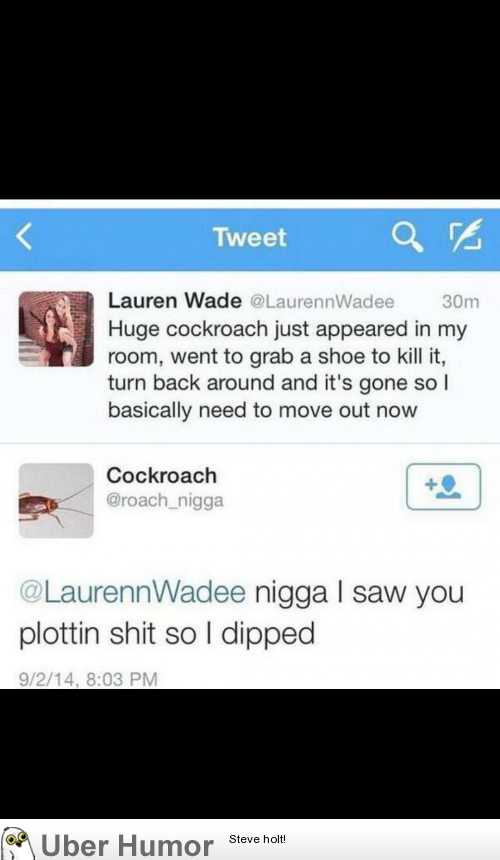The image size is (500, 860).
Task: Click the 9/2/14, 8:03 PM timestamp
Action: coord(88,680)
